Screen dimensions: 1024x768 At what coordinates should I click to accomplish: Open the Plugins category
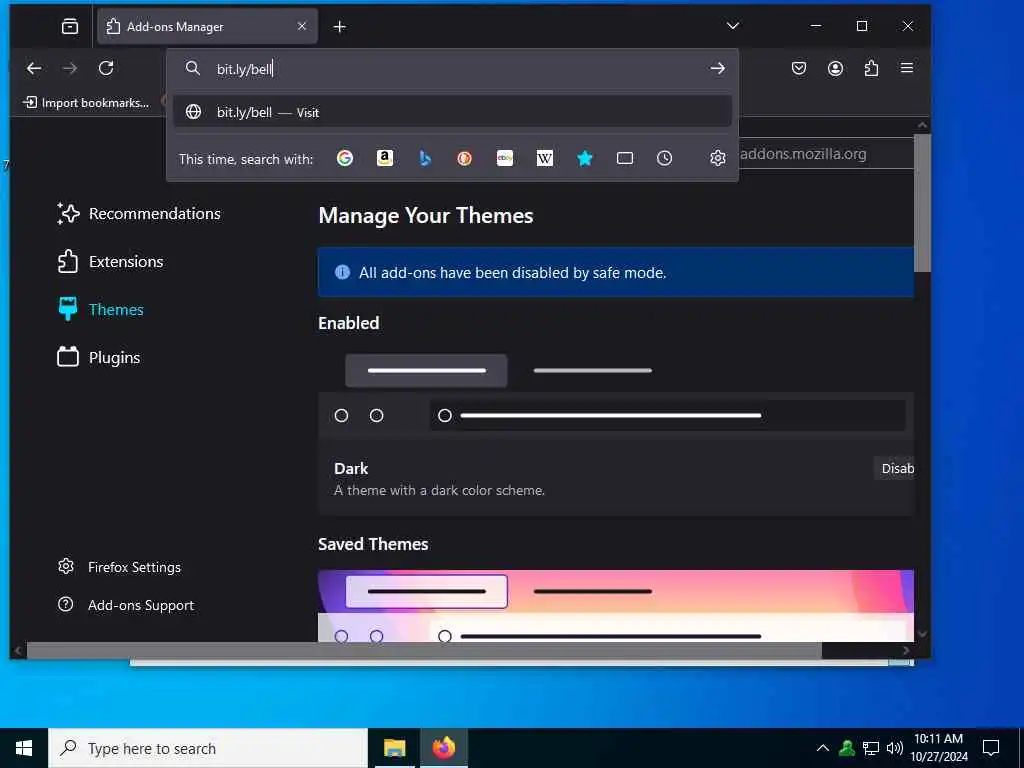pos(99,357)
